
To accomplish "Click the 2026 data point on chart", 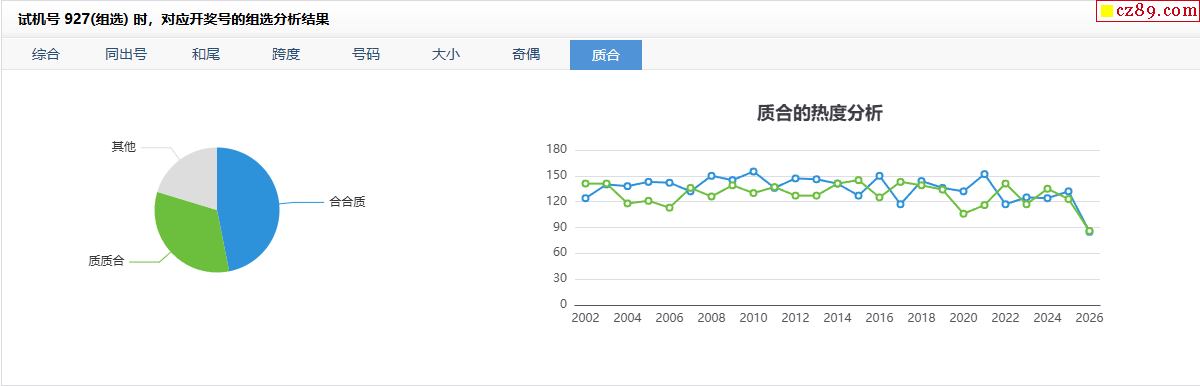I will [x=1089, y=231].
